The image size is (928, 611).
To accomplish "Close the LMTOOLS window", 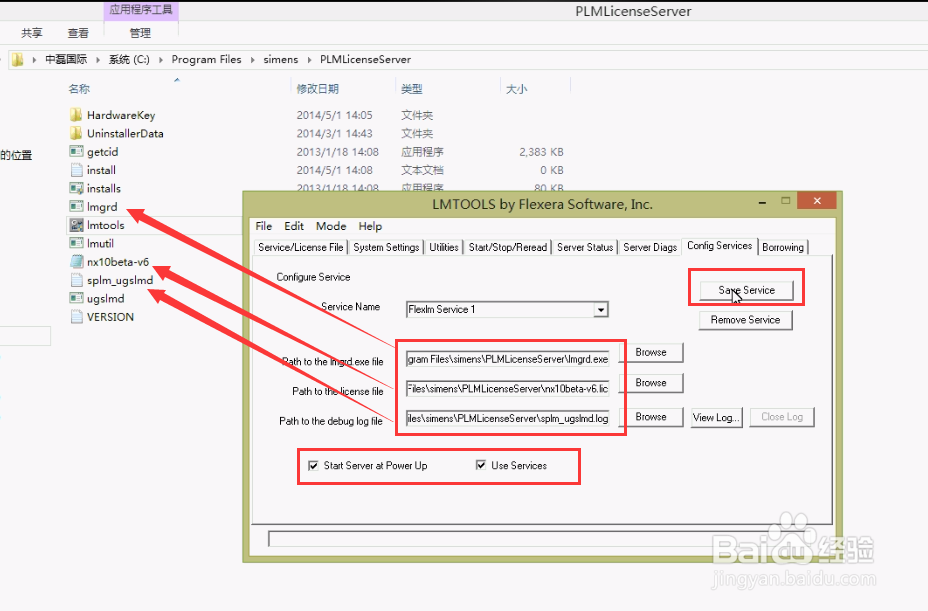I will point(817,201).
